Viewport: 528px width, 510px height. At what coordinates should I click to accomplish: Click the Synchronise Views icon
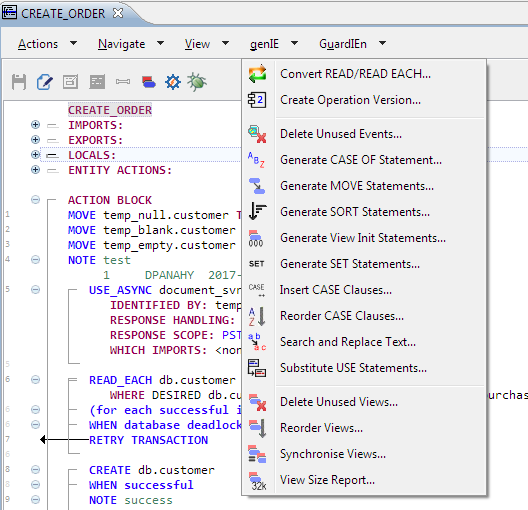pyautogui.click(x=257, y=454)
